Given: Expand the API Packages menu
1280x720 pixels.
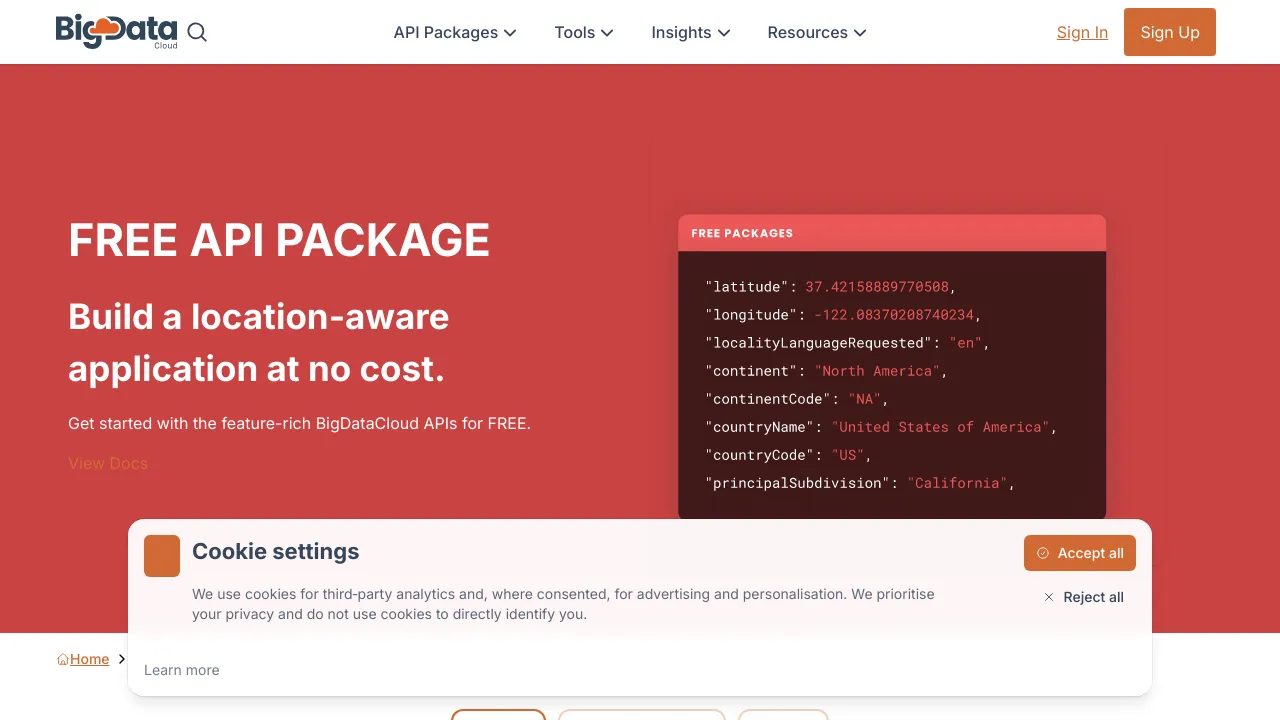Looking at the screenshot, I should pos(455,32).
